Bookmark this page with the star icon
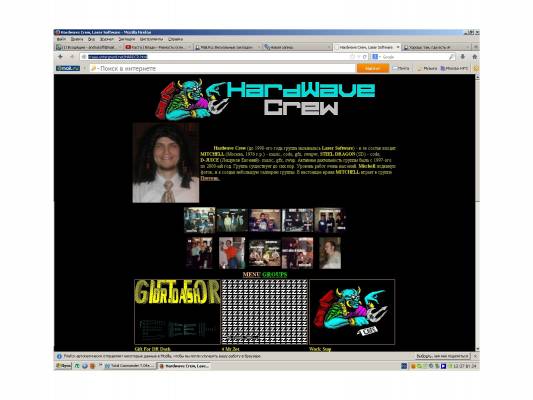 pos(352,57)
